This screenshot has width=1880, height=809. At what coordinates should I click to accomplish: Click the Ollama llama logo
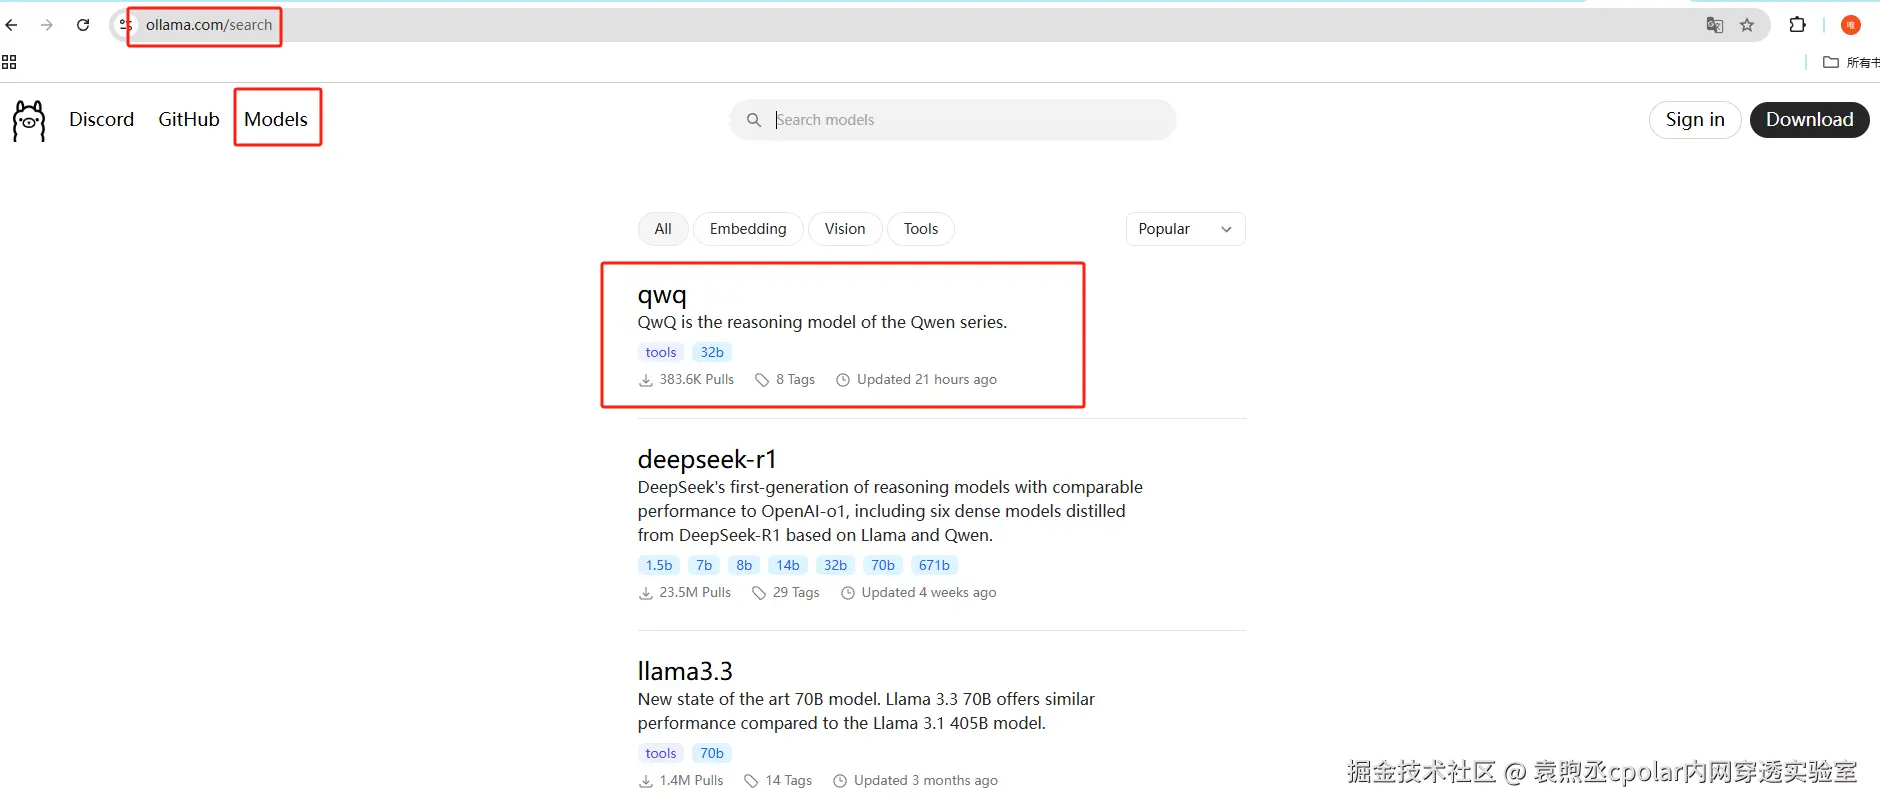click(x=29, y=120)
